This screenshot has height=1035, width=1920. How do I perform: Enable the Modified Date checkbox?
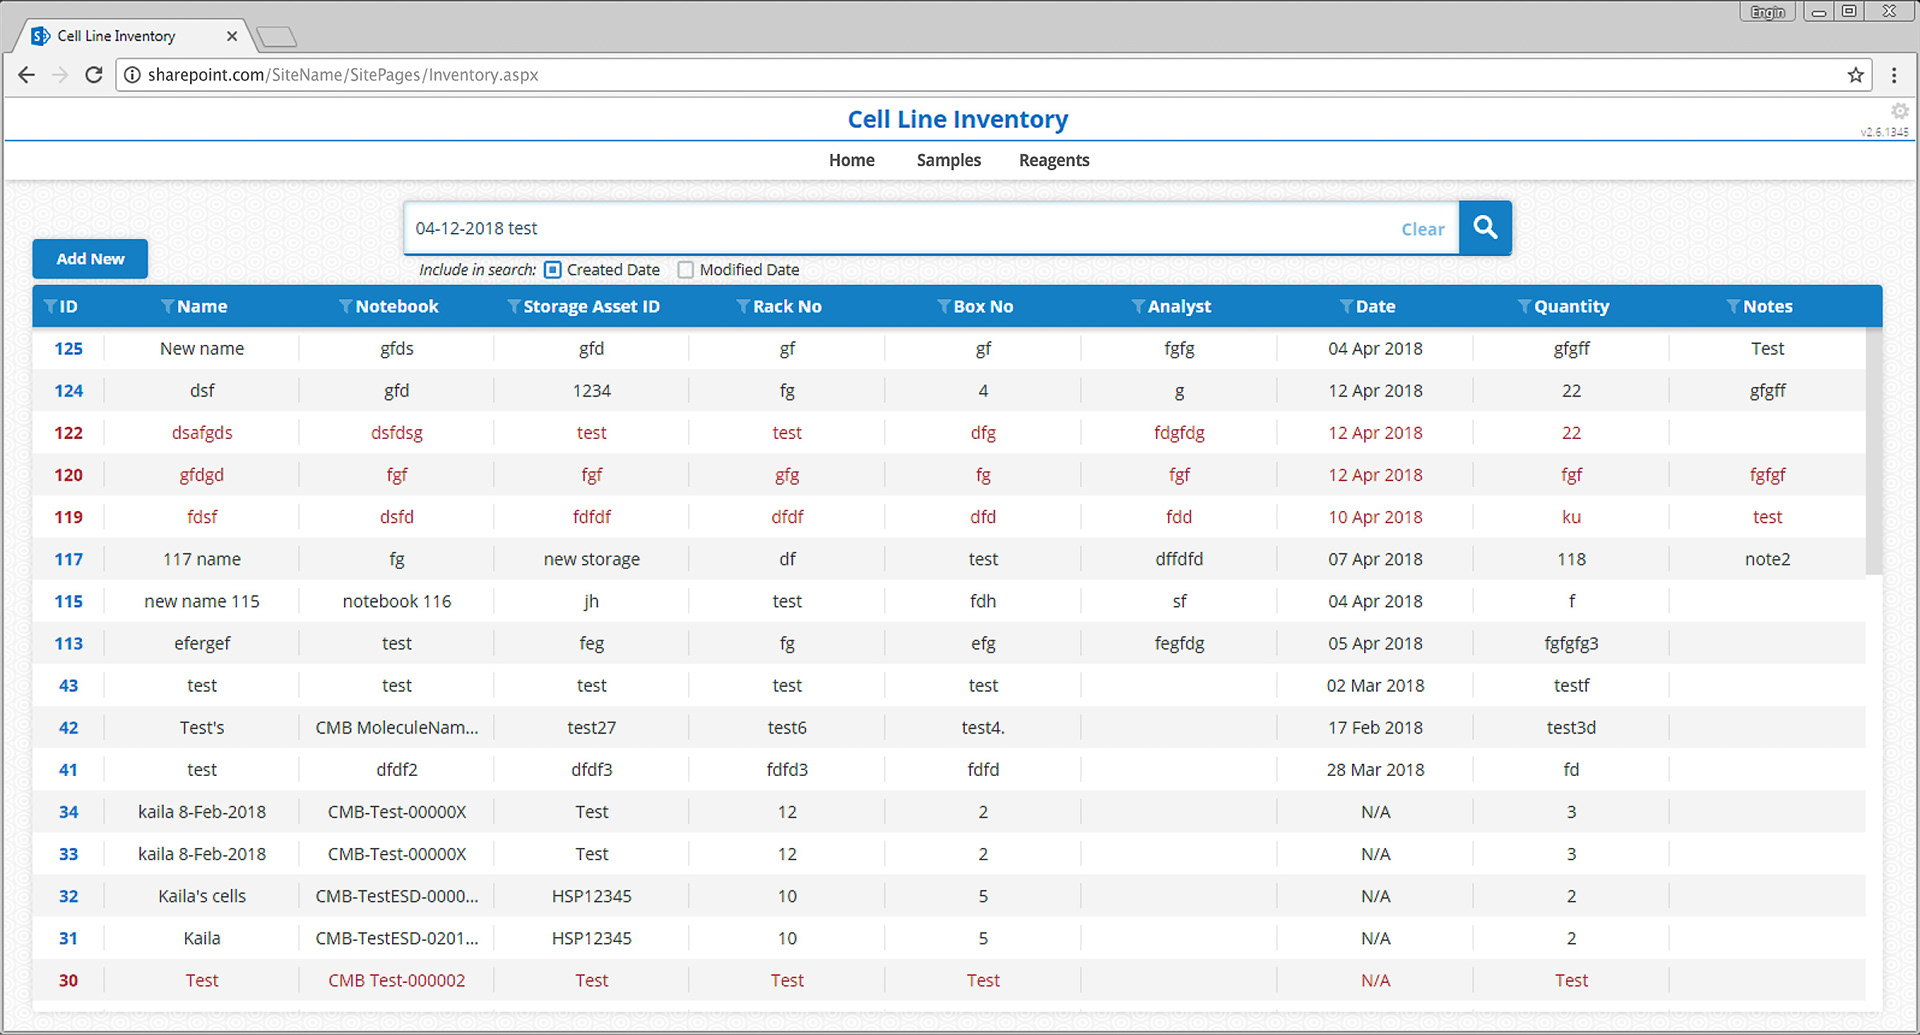(686, 270)
